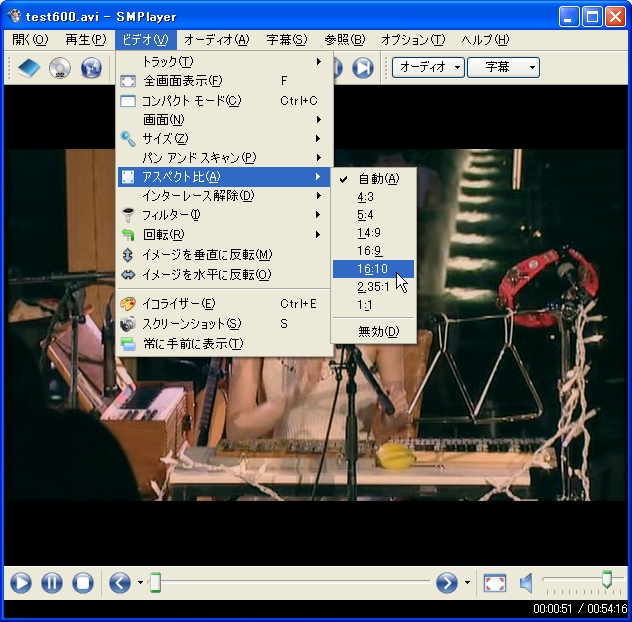Open オプション(T) menu

(x=413, y=40)
